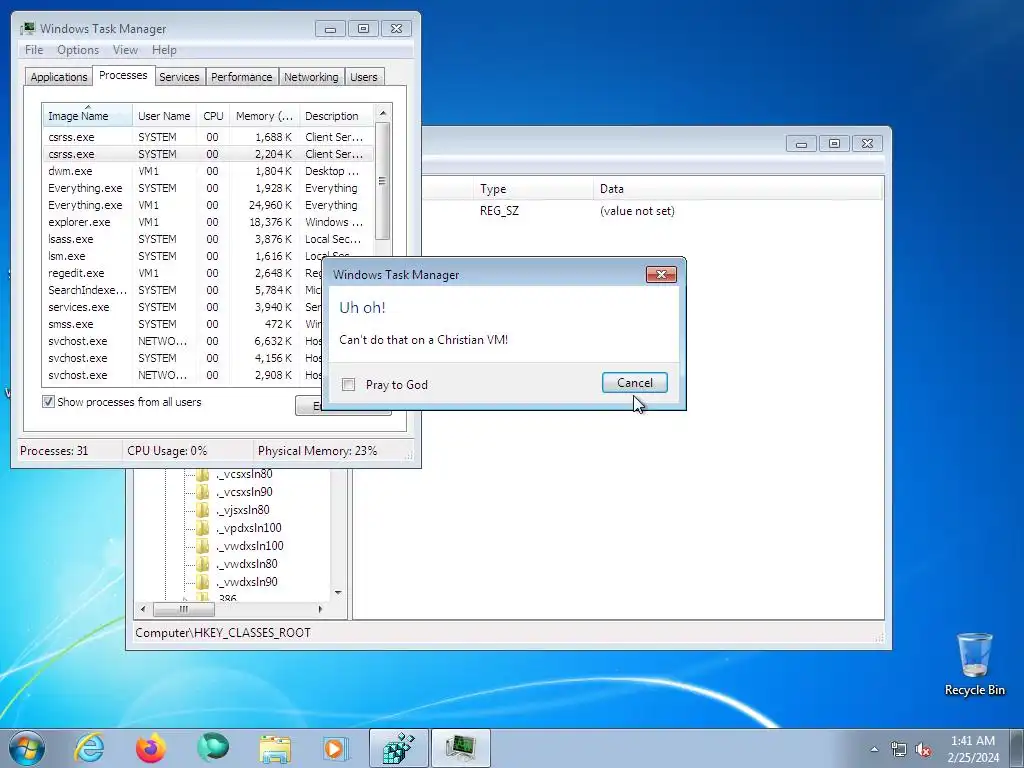
Task: Open the Help menu in Task Manager
Action: pos(164,50)
